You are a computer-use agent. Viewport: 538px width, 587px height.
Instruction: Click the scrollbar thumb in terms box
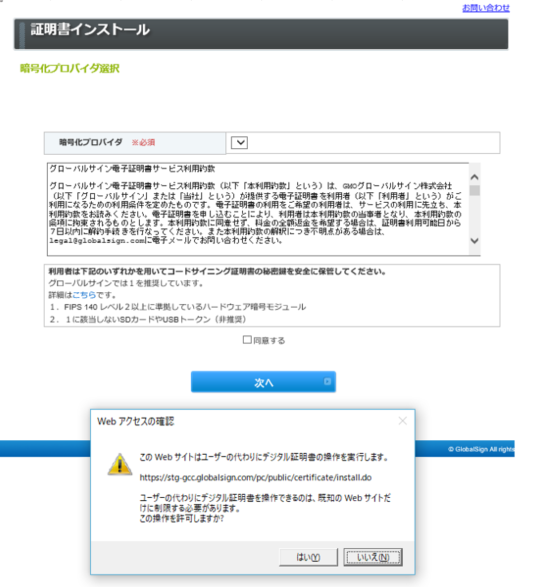(475, 190)
